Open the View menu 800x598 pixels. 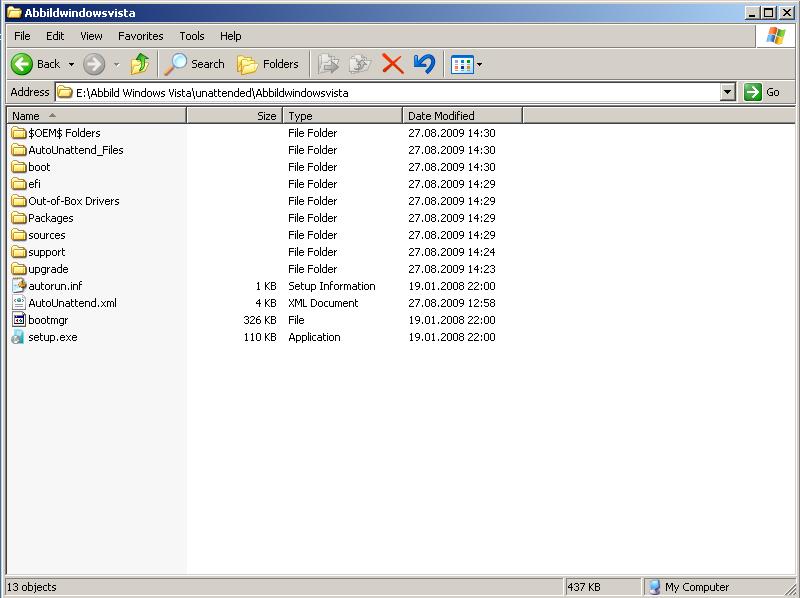(91, 36)
